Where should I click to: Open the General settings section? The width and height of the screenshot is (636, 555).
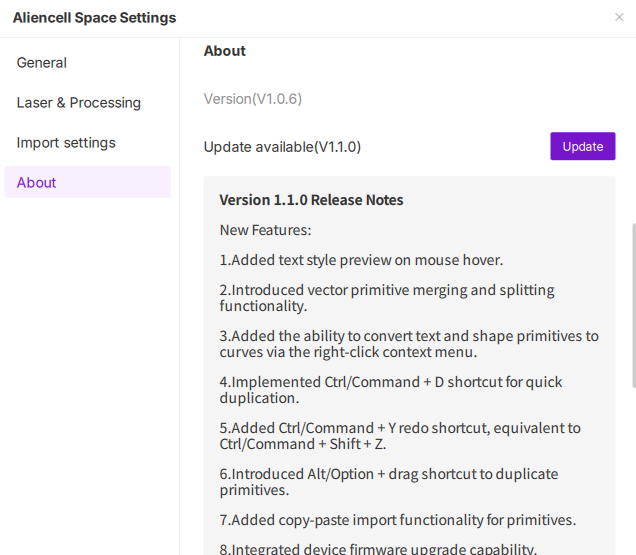pyautogui.click(x=42, y=63)
